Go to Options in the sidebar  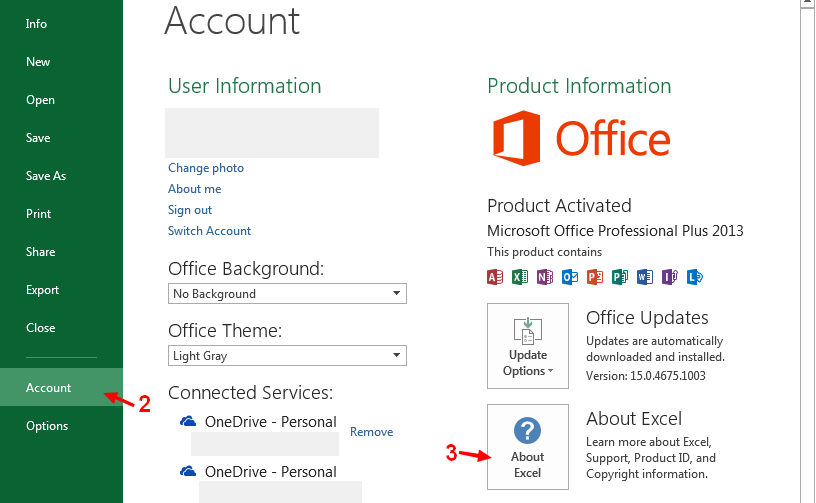coord(47,426)
